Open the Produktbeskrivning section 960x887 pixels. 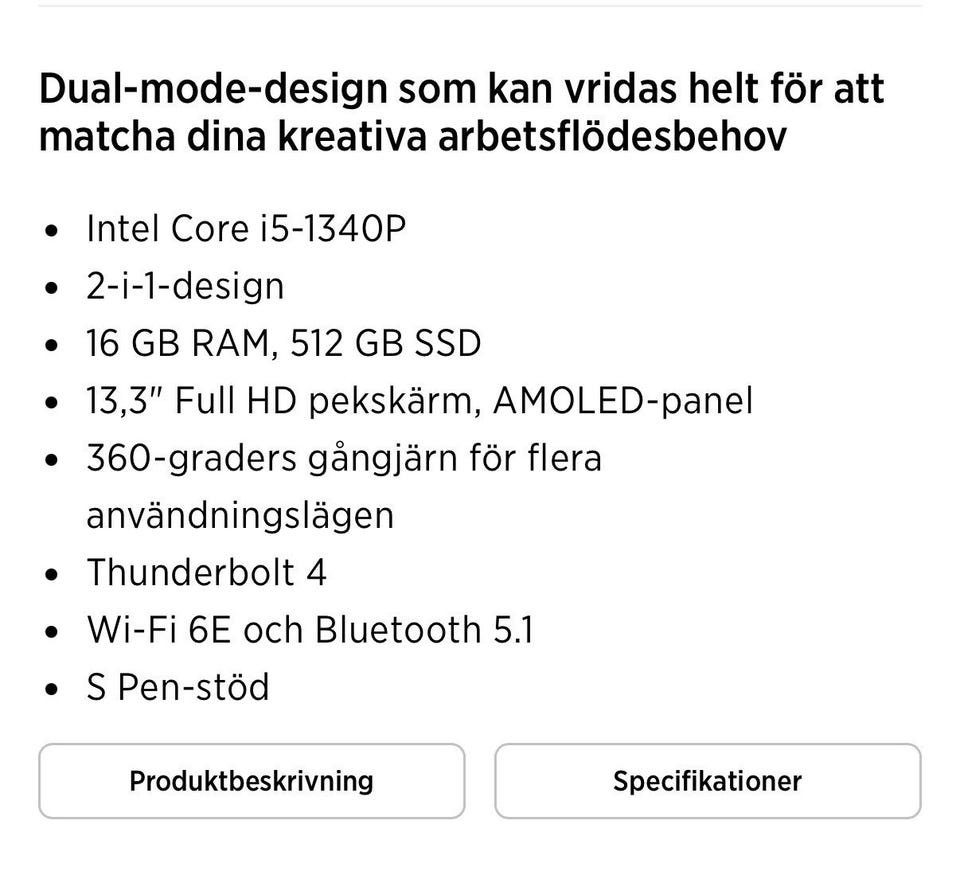point(251,781)
